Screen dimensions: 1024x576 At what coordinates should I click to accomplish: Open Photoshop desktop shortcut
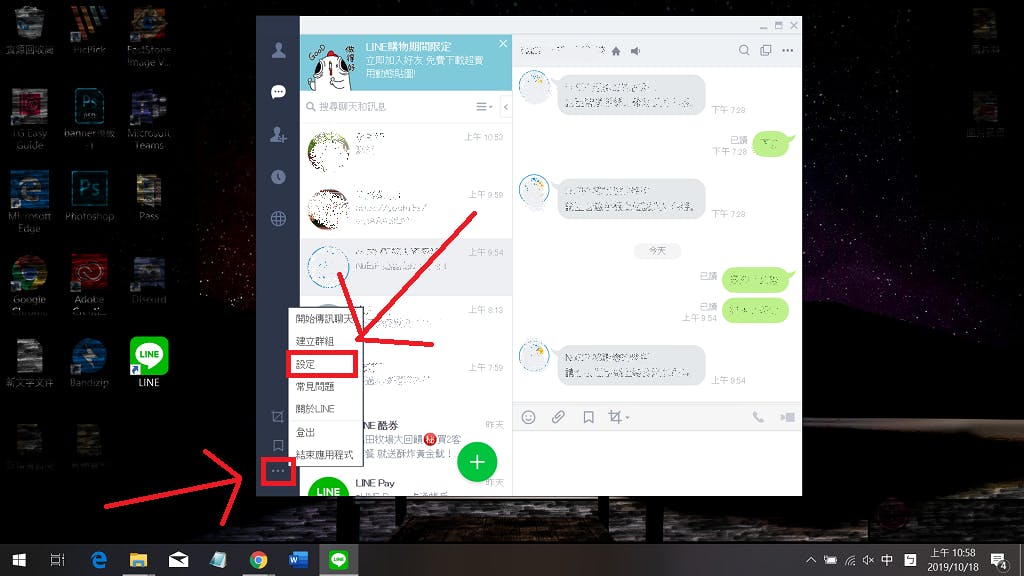pyautogui.click(x=89, y=196)
